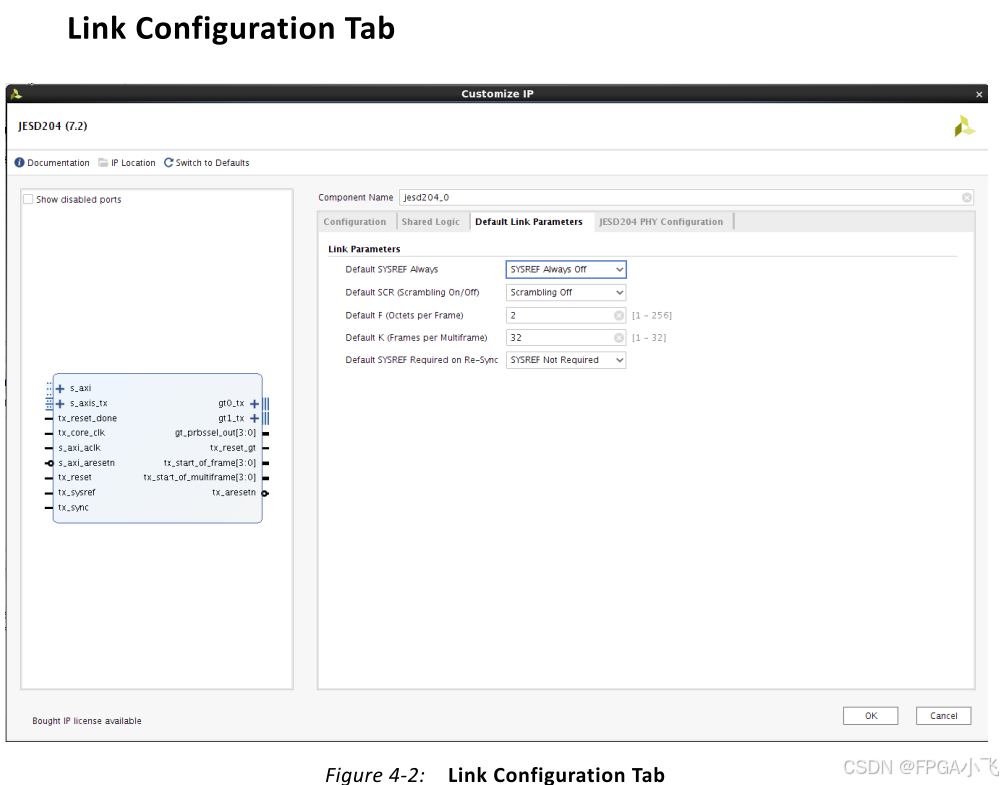Click the tx_reset port label
This screenshot has height=785, width=1003.
click(75, 477)
